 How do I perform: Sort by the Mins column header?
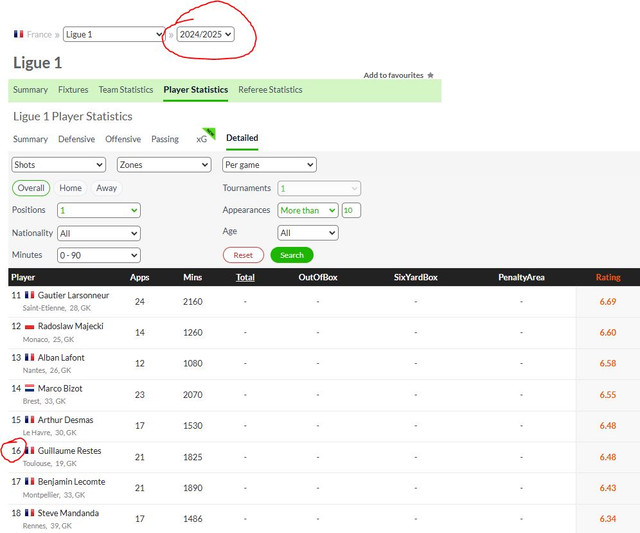[x=193, y=278]
